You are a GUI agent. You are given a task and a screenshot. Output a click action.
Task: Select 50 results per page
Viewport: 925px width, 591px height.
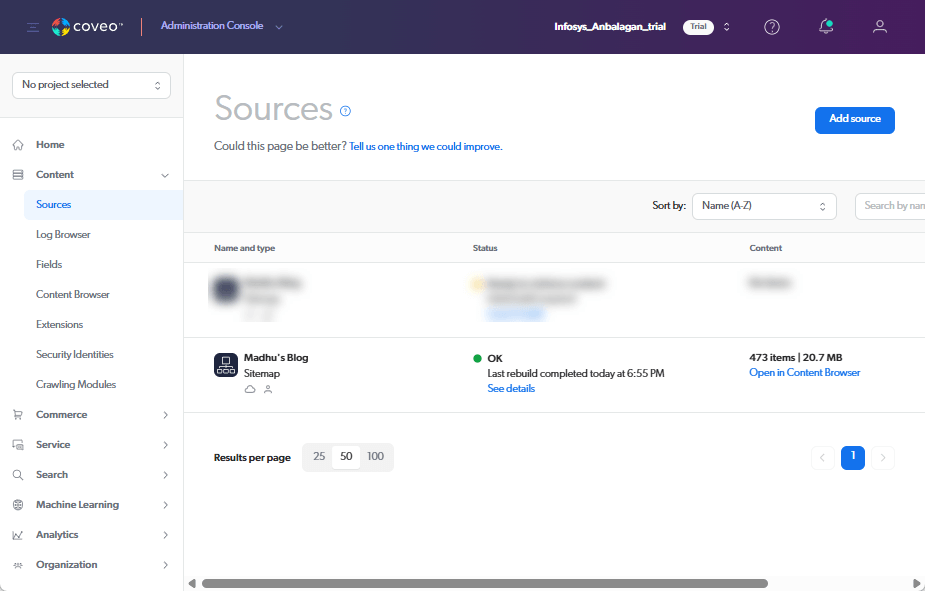coord(346,457)
